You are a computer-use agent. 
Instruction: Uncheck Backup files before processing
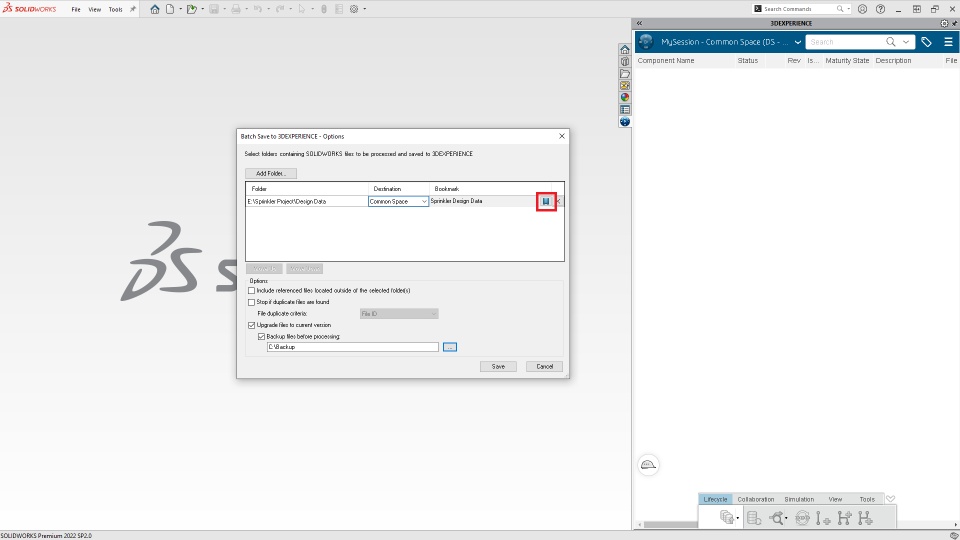pos(261,337)
